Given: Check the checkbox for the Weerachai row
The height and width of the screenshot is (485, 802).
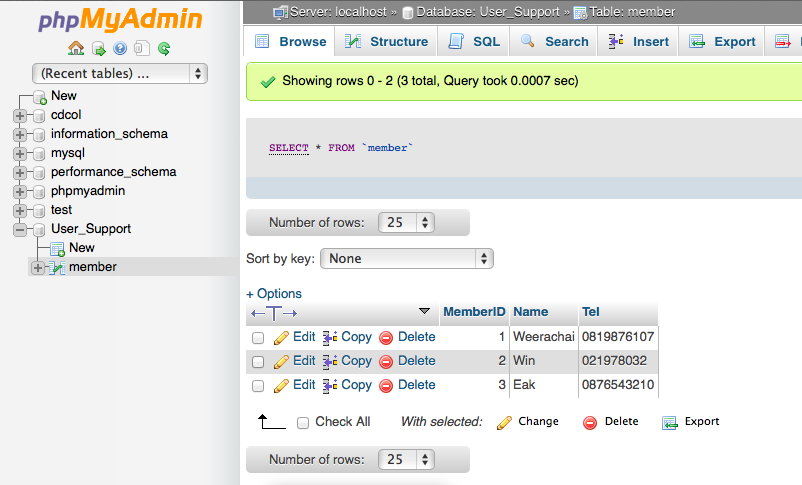Looking at the screenshot, I should (x=258, y=338).
